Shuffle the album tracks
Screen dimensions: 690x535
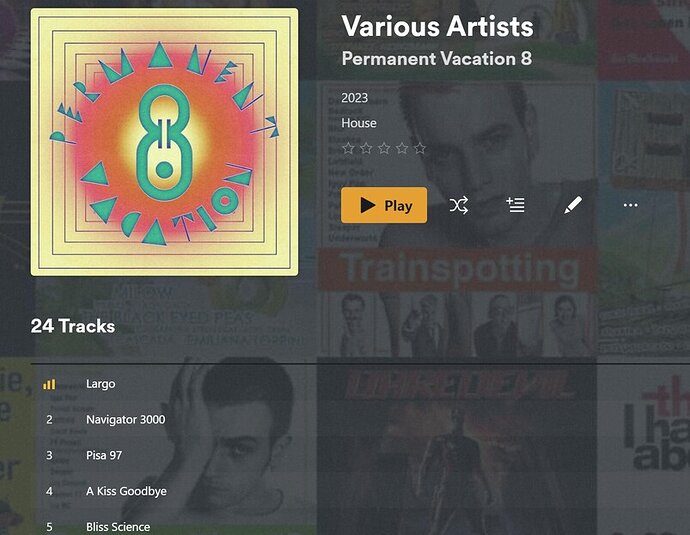[459, 205]
